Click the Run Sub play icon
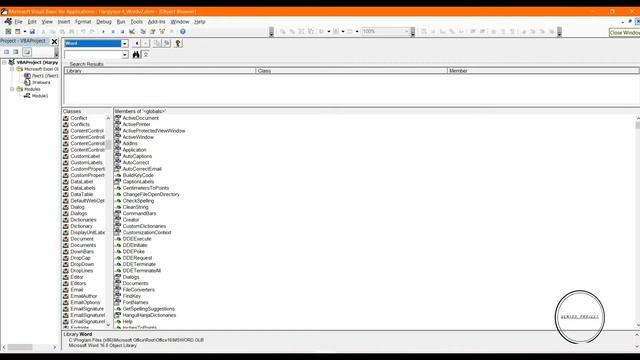640x360 pixels. click(x=103, y=31)
